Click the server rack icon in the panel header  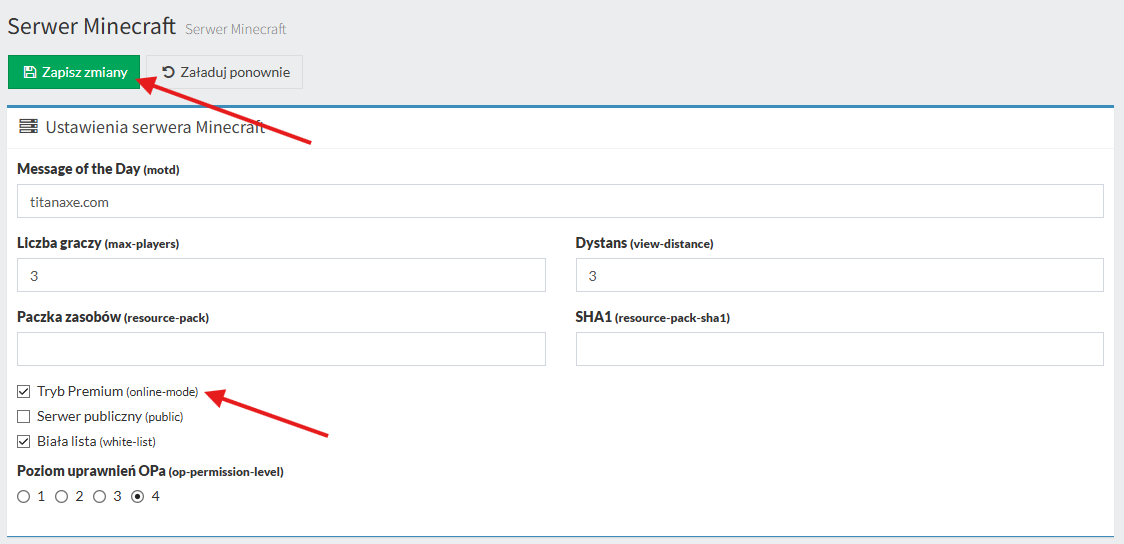[x=28, y=127]
